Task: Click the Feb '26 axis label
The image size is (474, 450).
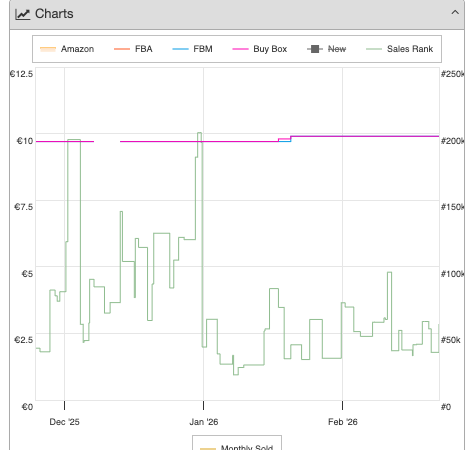Action: 343,422
